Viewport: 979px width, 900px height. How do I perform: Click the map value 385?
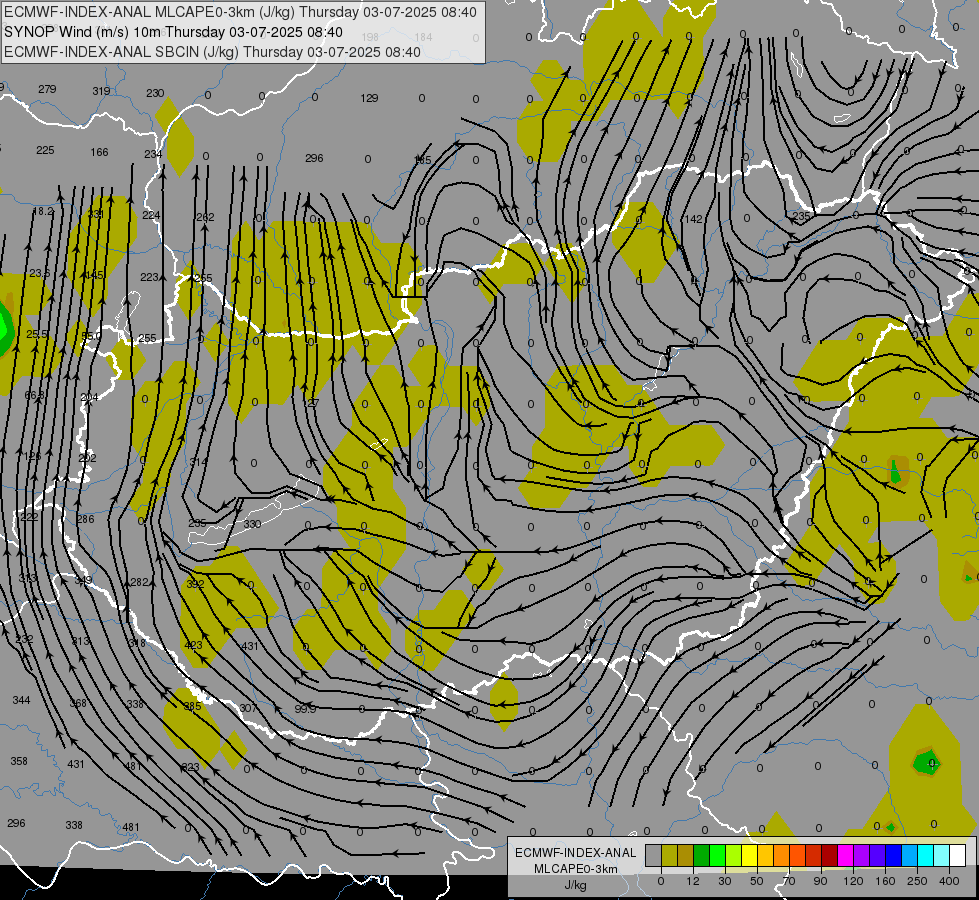[192, 706]
